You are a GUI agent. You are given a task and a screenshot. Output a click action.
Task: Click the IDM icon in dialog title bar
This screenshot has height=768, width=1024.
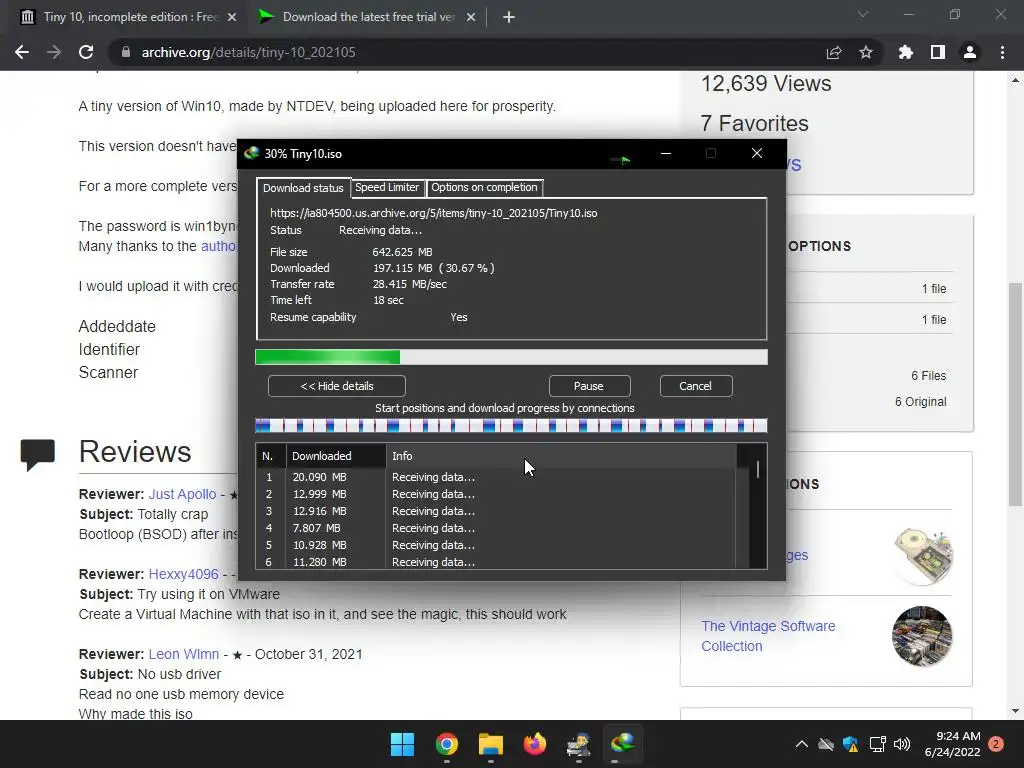(251, 153)
